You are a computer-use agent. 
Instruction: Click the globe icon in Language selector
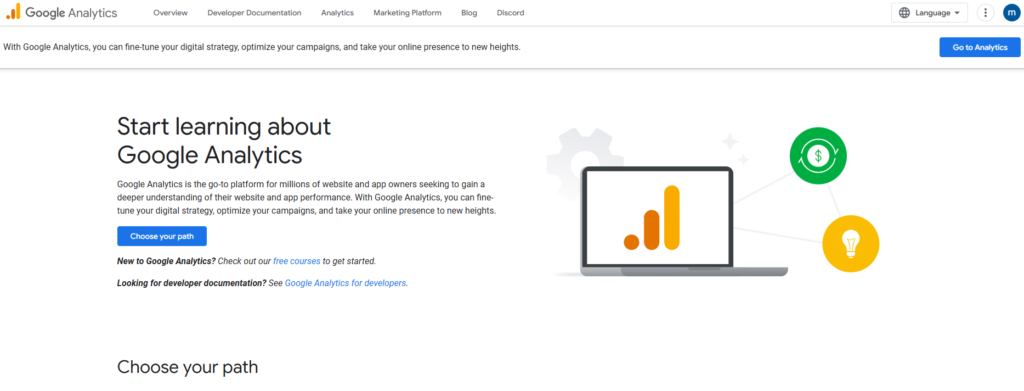904,12
